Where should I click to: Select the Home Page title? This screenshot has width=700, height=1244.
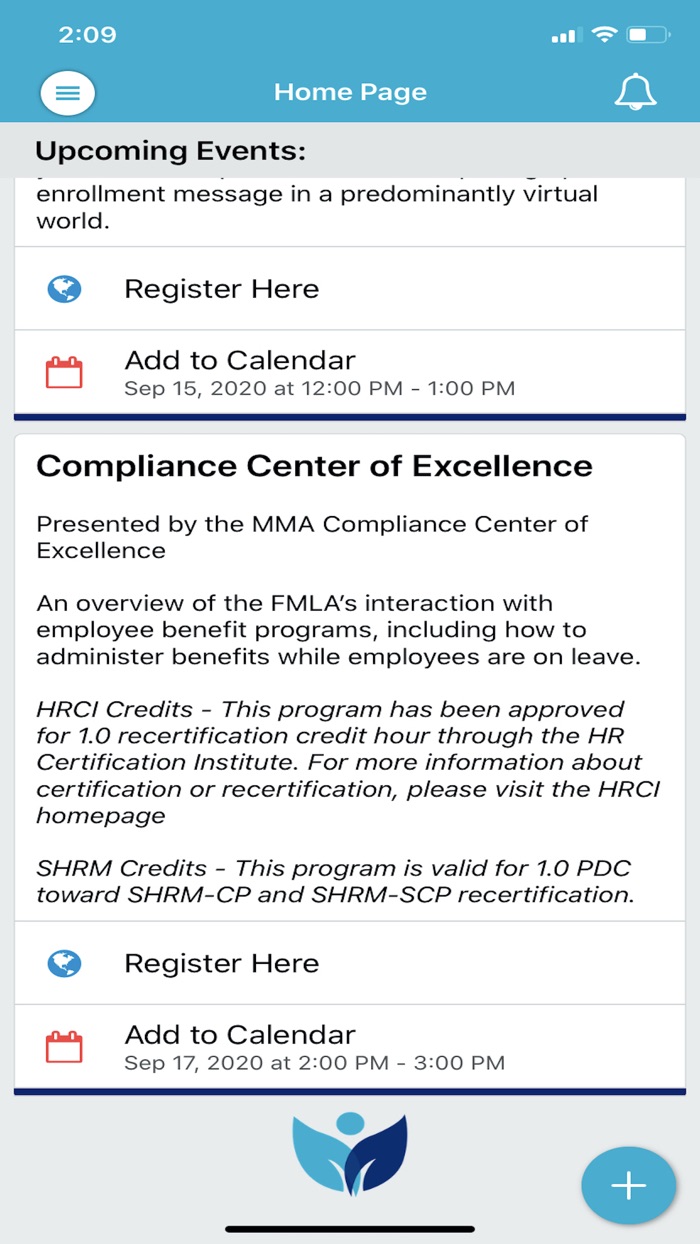tap(349, 92)
